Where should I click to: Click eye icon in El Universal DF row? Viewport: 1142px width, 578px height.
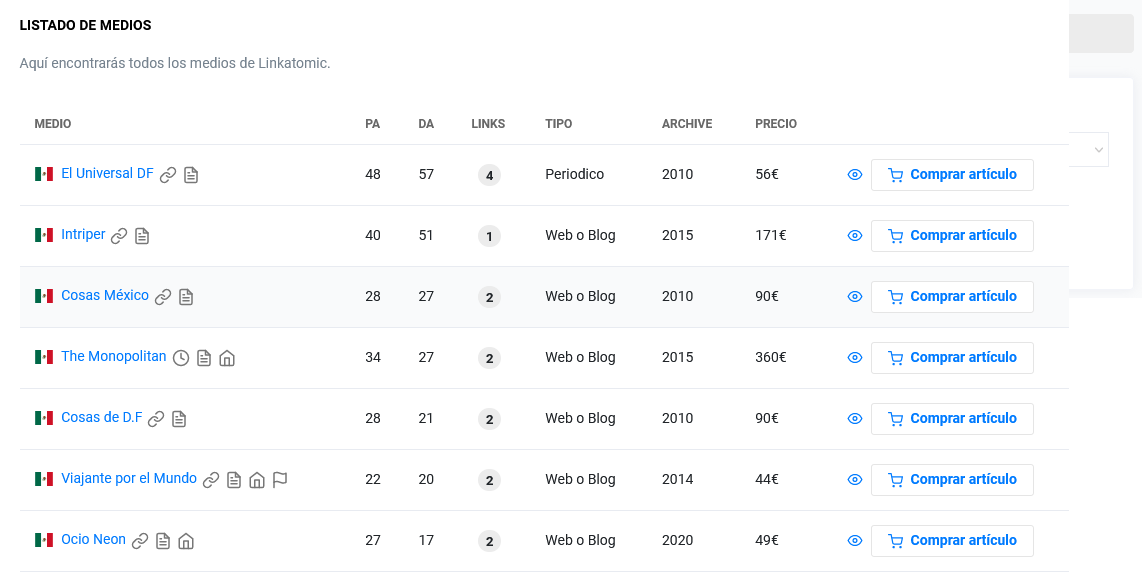[855, 175]
